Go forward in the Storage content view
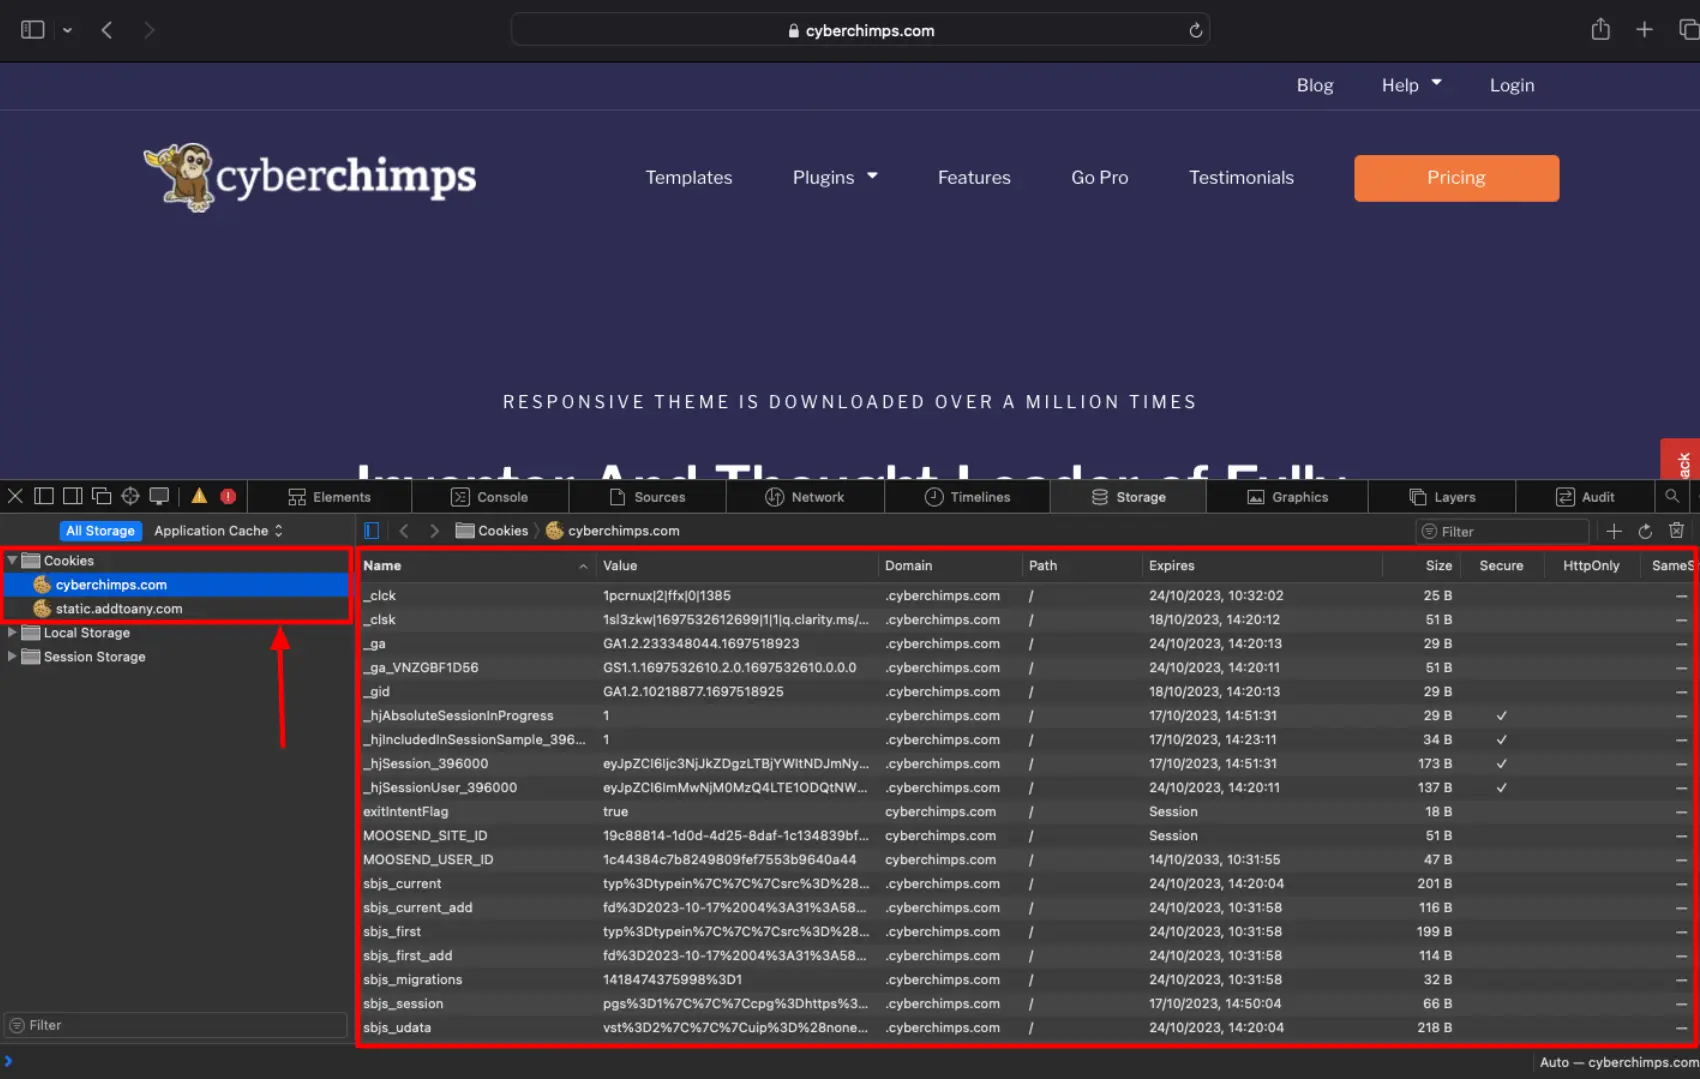Viewport: 1700px width, 1079px height. point(434,531)
